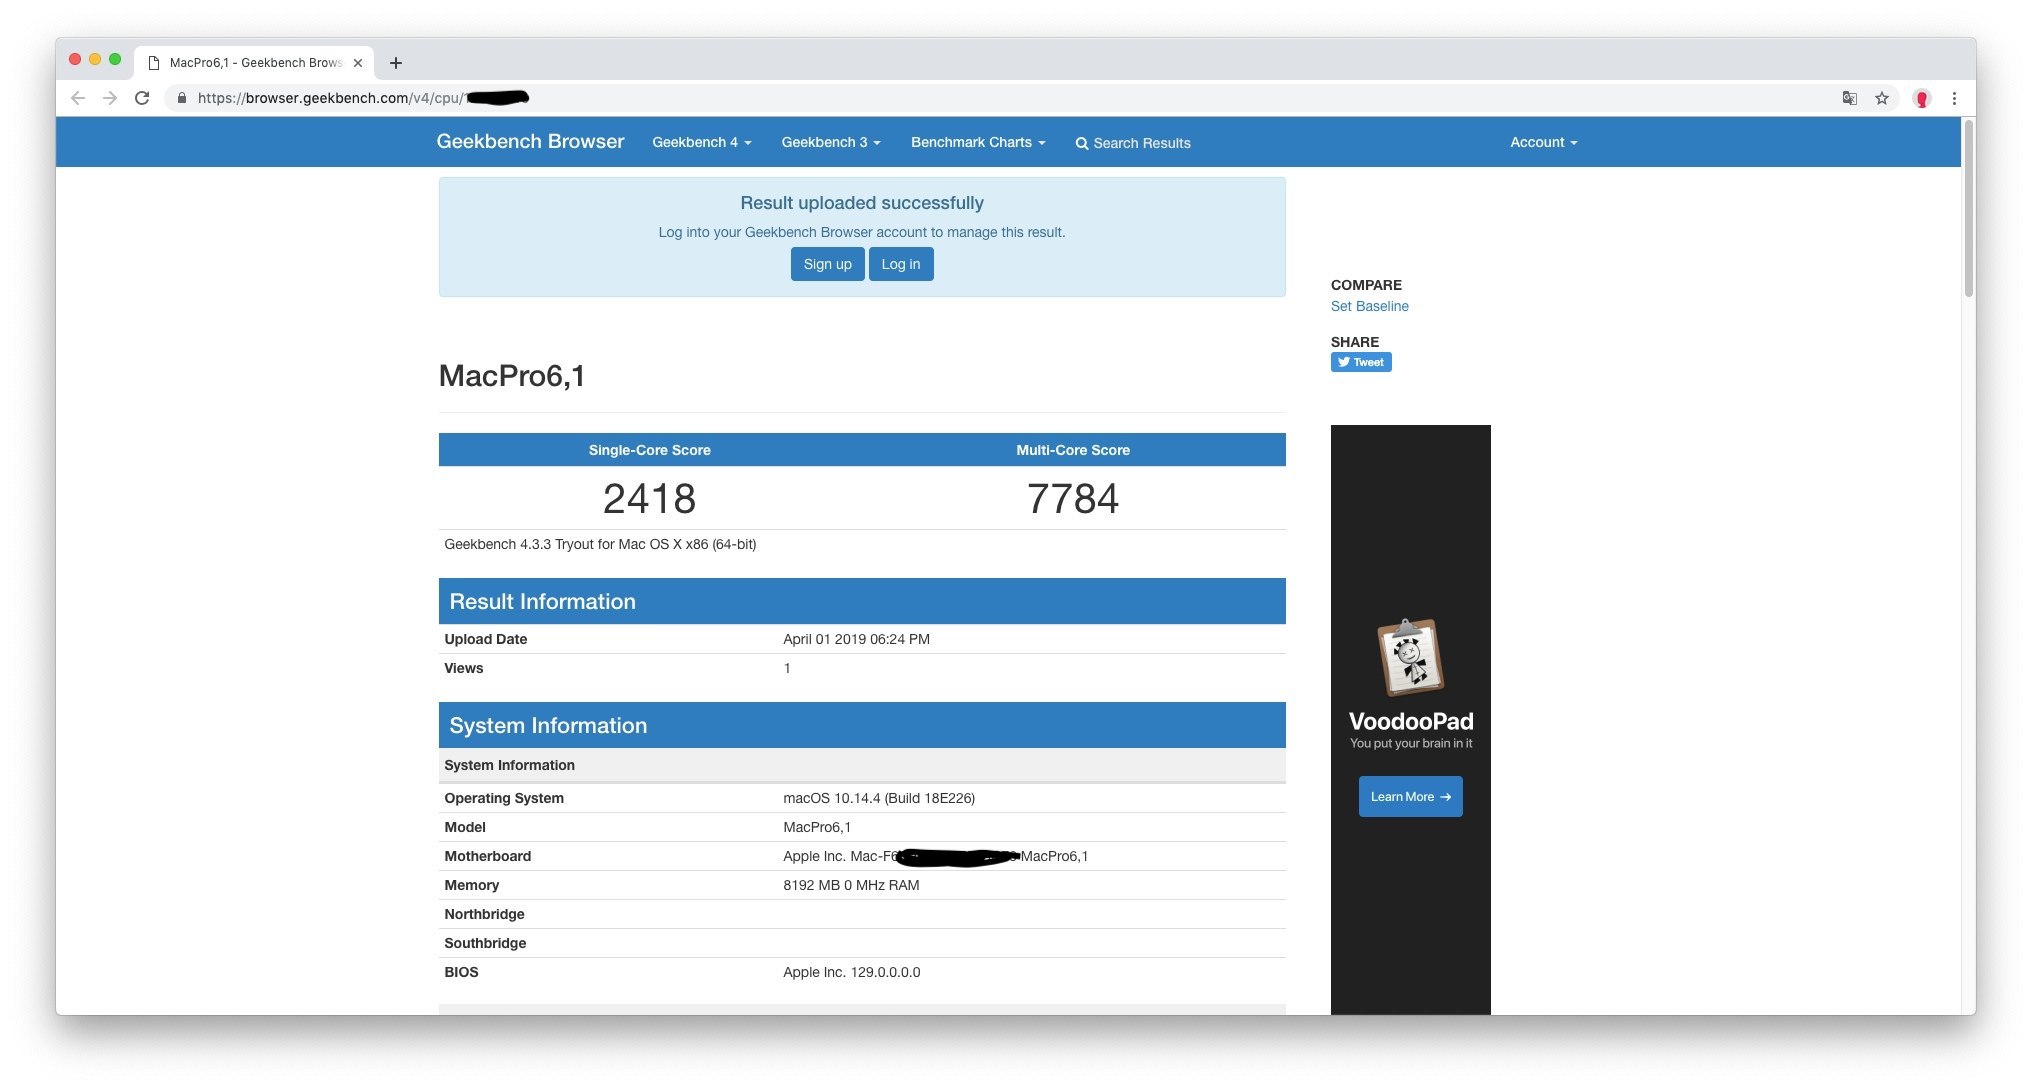
Task: Open the Google Translate icon
Action: click(1850, 98)
